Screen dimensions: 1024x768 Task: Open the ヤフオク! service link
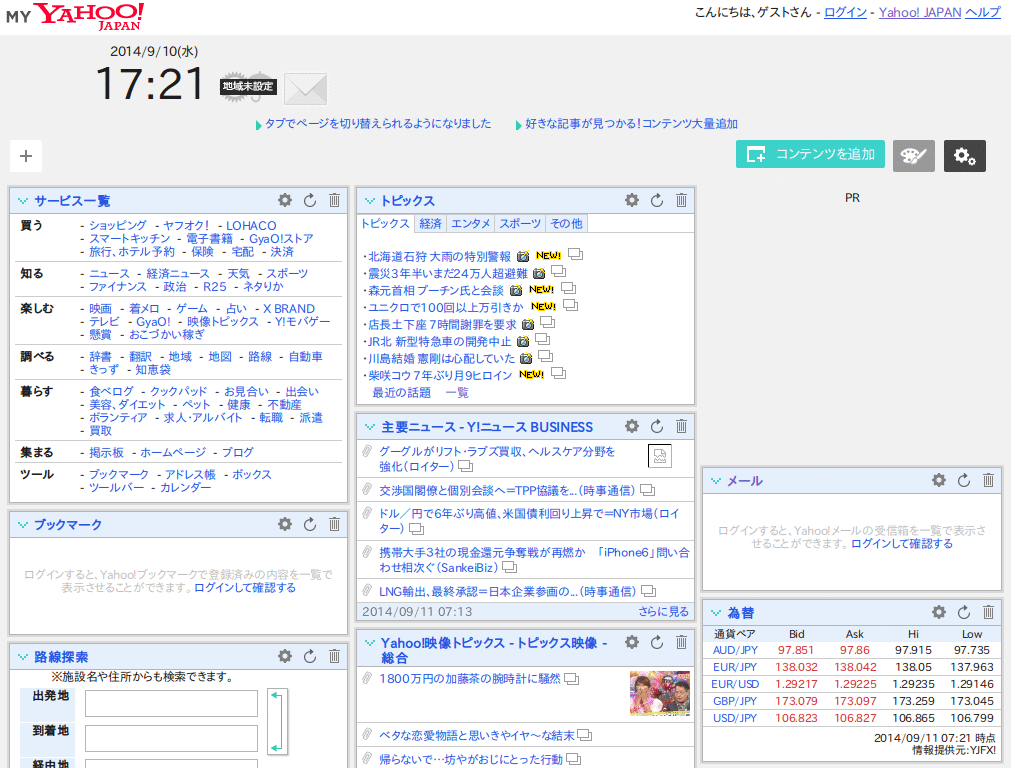(186, 225)
